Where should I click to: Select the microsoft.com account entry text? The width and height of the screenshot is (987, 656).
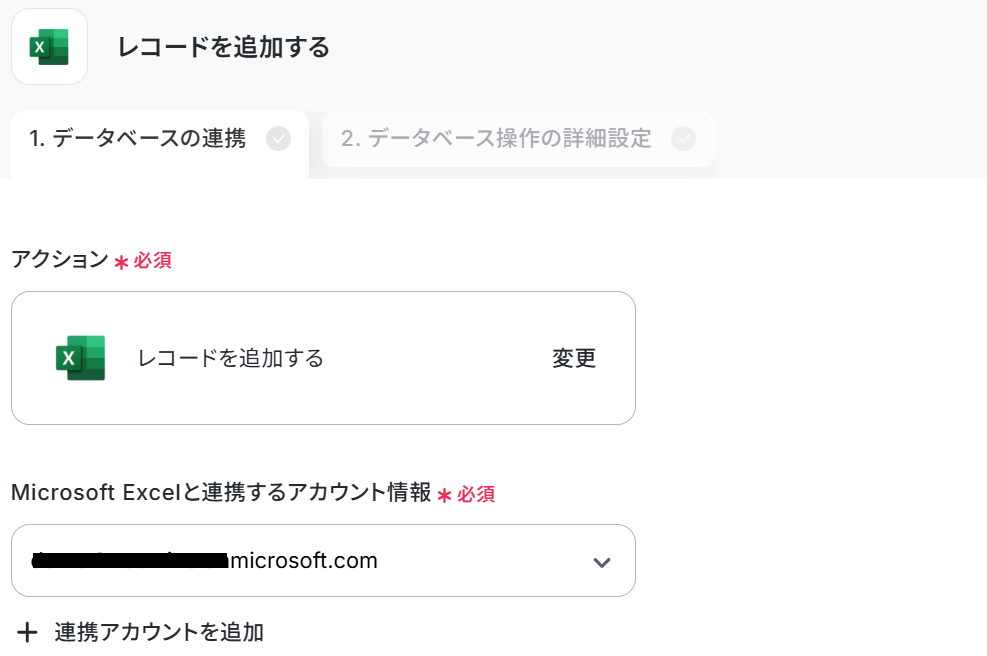(304, 561)
